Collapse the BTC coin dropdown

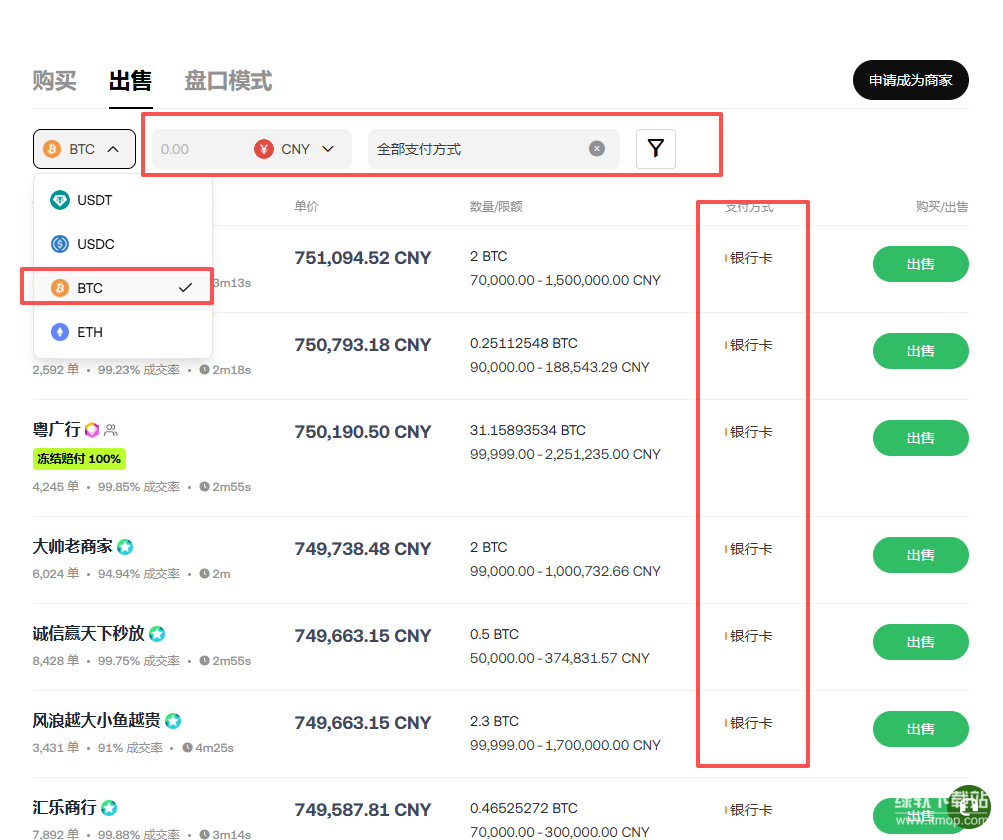click(84, 149)
